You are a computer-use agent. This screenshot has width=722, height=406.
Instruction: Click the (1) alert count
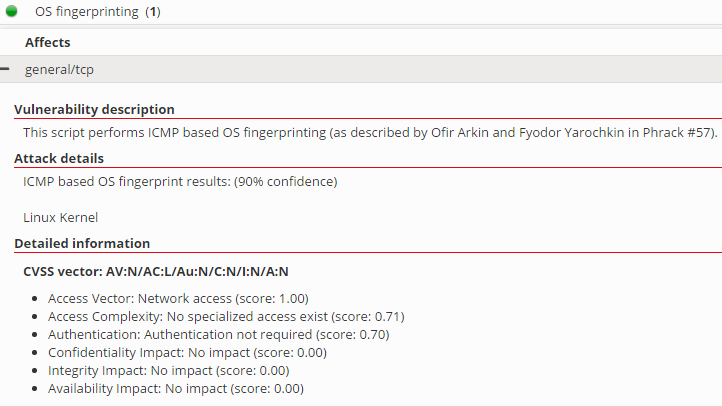point(153,12)
